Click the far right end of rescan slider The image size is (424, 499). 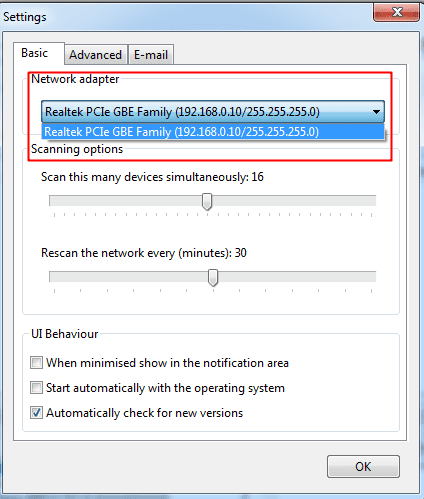click(x=371, y=277)
